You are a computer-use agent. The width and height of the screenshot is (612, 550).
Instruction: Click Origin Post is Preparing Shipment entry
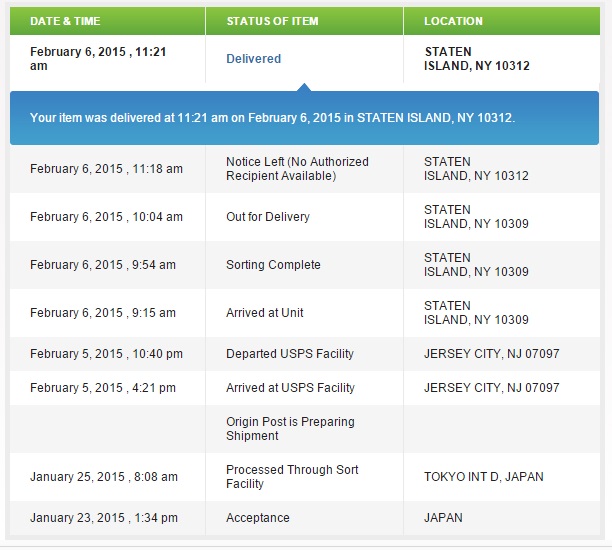click(290, 429)
